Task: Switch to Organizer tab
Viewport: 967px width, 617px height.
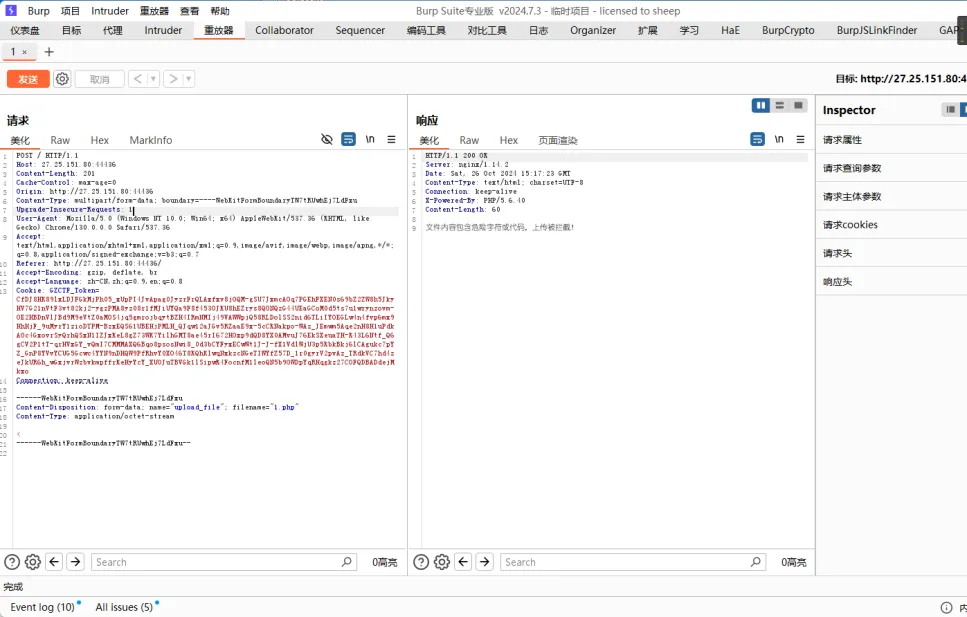Action: pos(593,30)
